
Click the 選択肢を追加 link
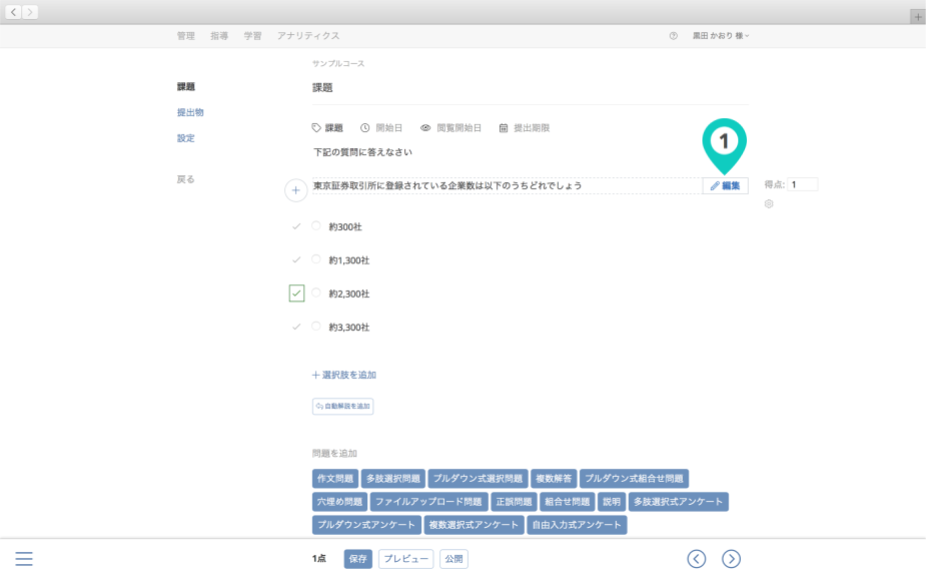(344, 375)
